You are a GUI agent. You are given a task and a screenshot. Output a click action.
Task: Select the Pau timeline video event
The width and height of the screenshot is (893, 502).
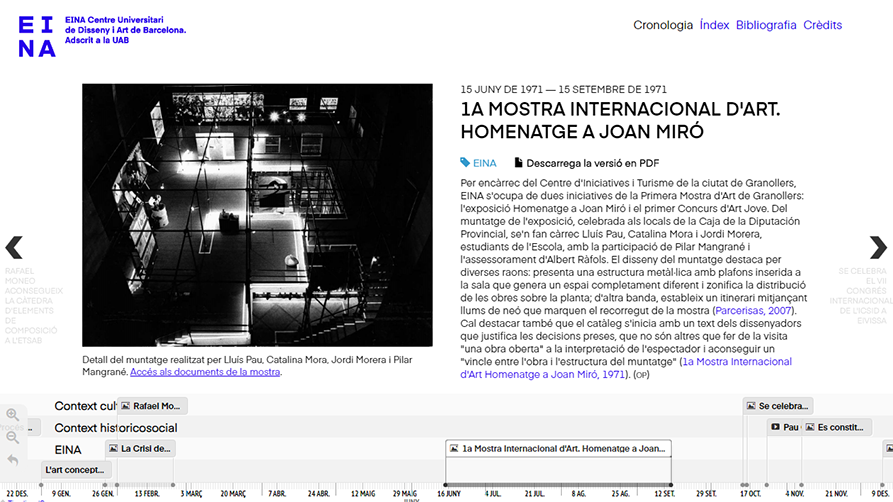click(x=785, y=427)
